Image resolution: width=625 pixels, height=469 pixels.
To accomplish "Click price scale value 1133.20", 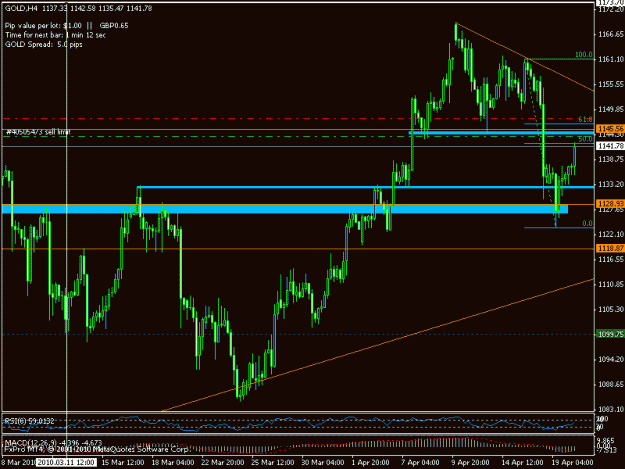I will point(611,184).
